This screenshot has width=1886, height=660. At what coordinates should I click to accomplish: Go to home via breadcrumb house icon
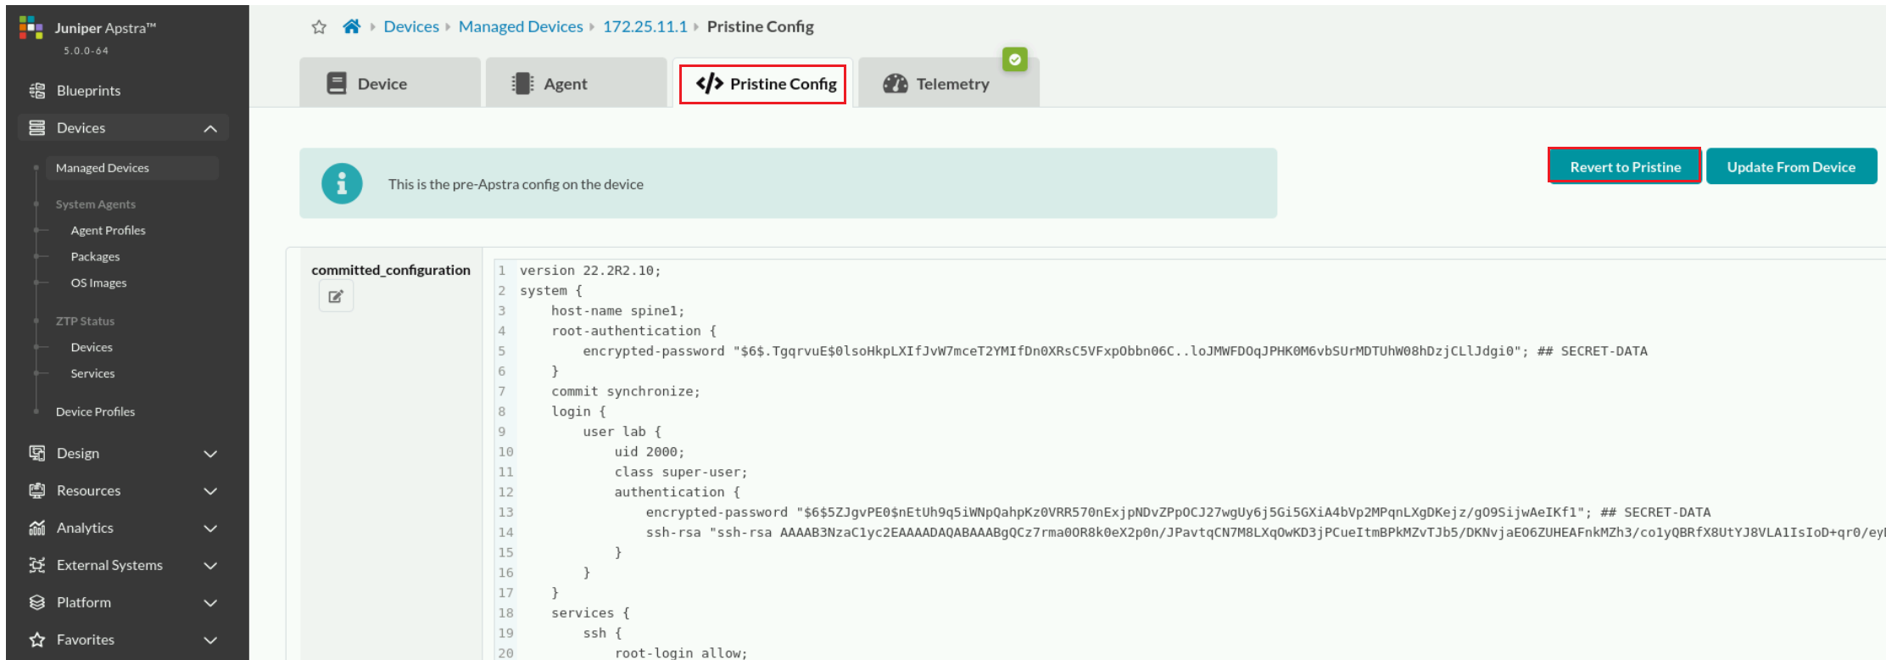click(351, 27)
